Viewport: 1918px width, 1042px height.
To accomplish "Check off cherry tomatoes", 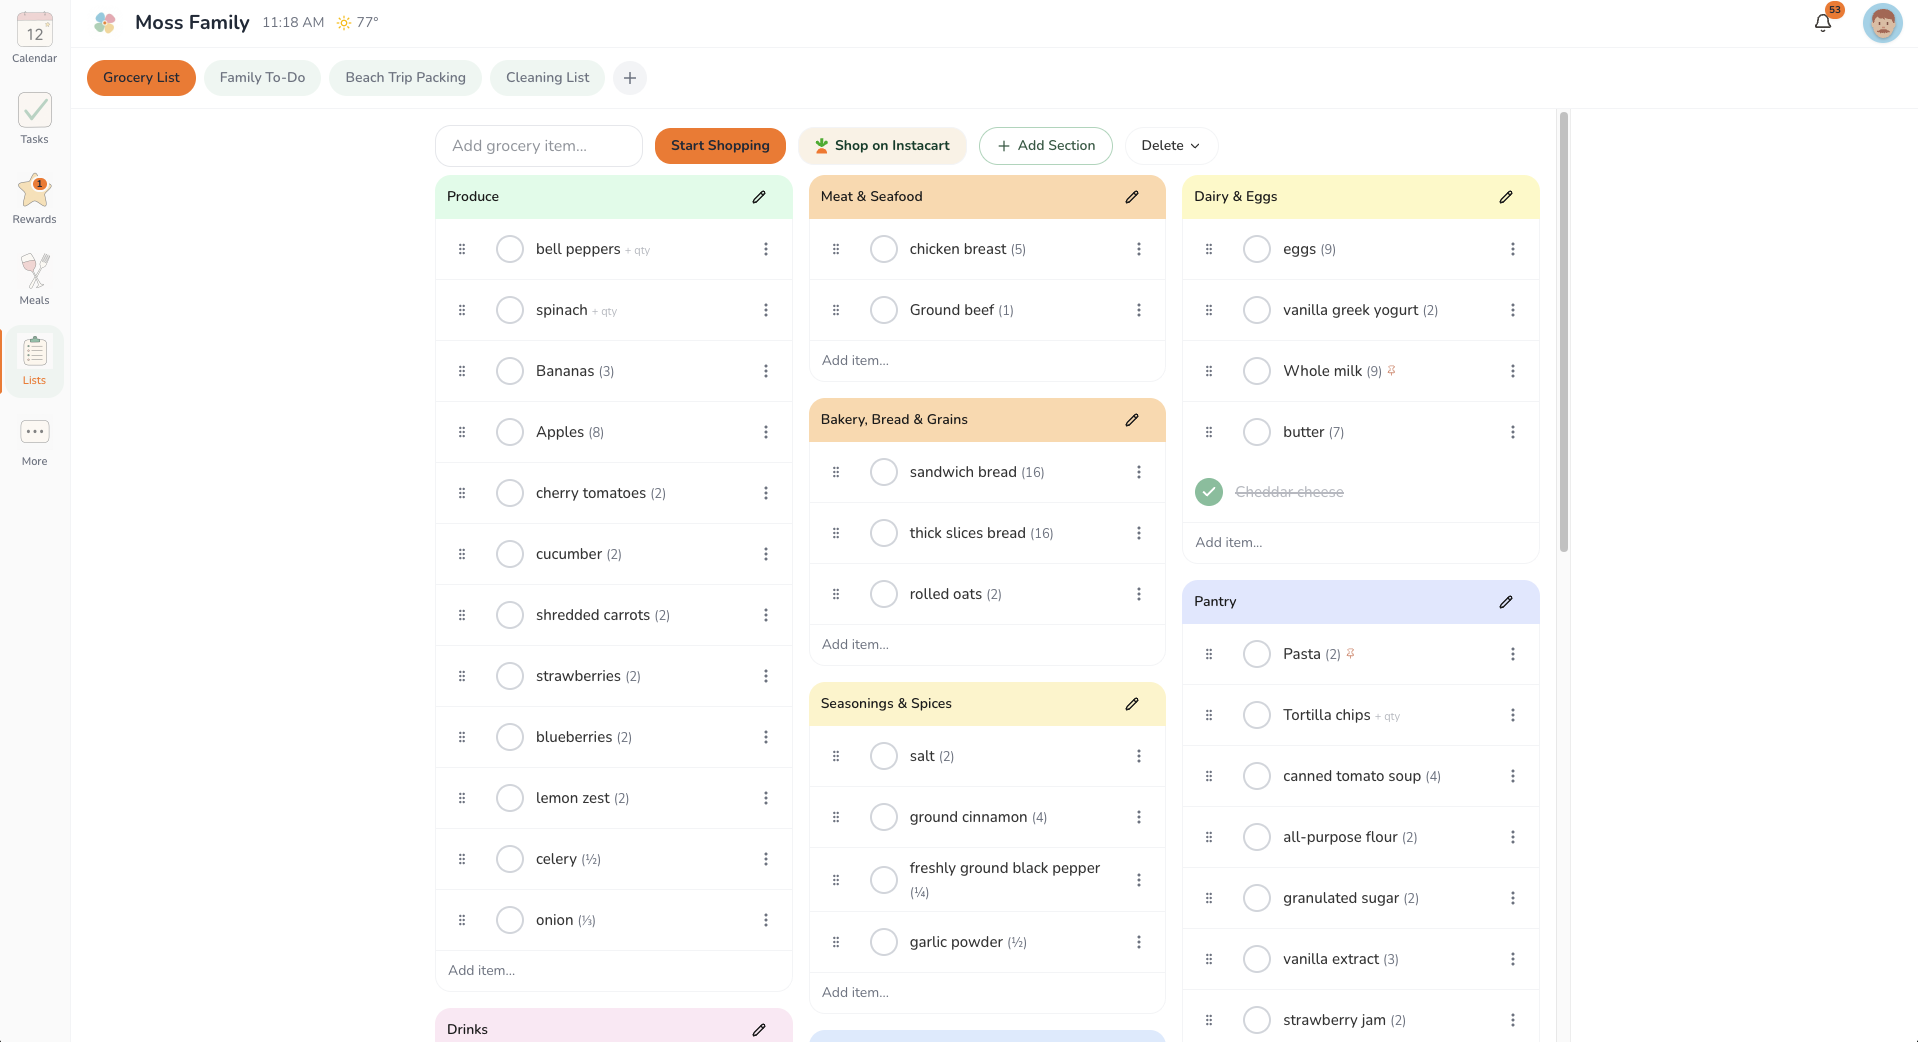I will (510, 493).
